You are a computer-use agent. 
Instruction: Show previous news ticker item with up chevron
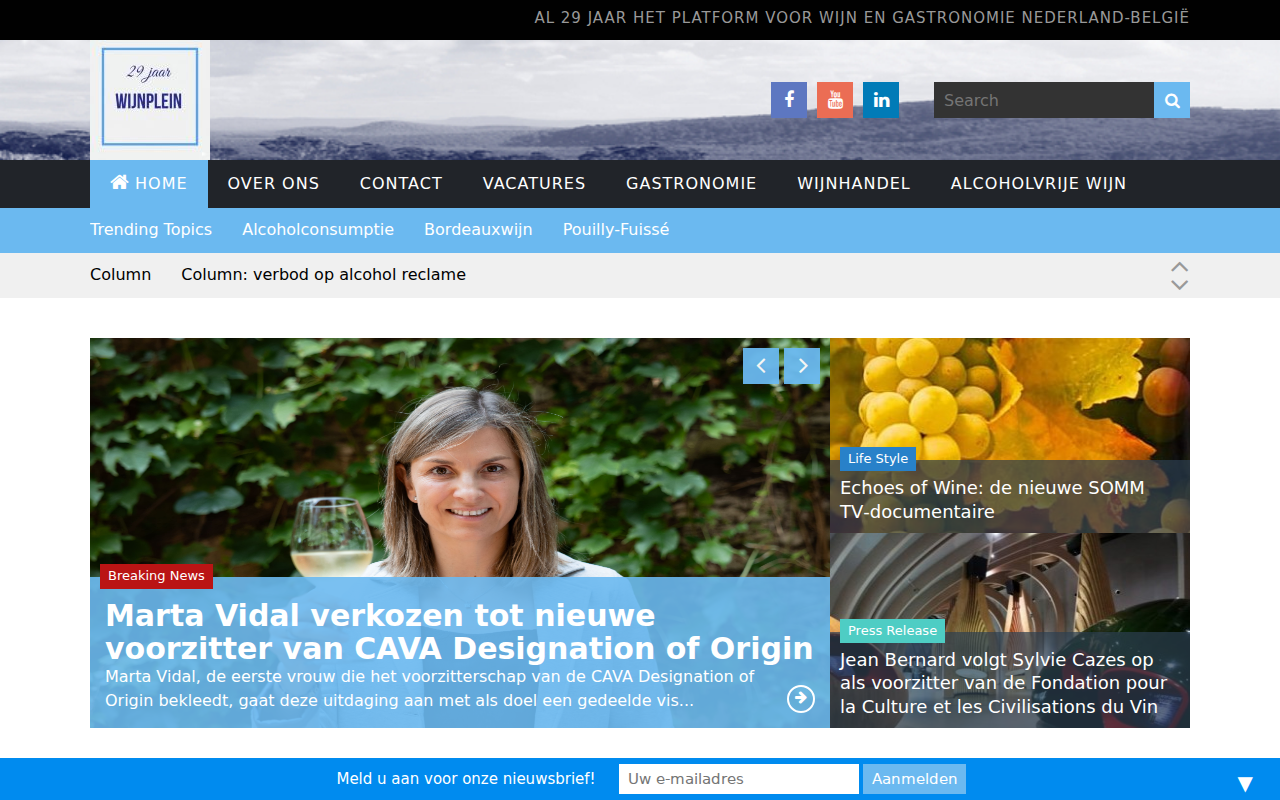point(1180,267)
